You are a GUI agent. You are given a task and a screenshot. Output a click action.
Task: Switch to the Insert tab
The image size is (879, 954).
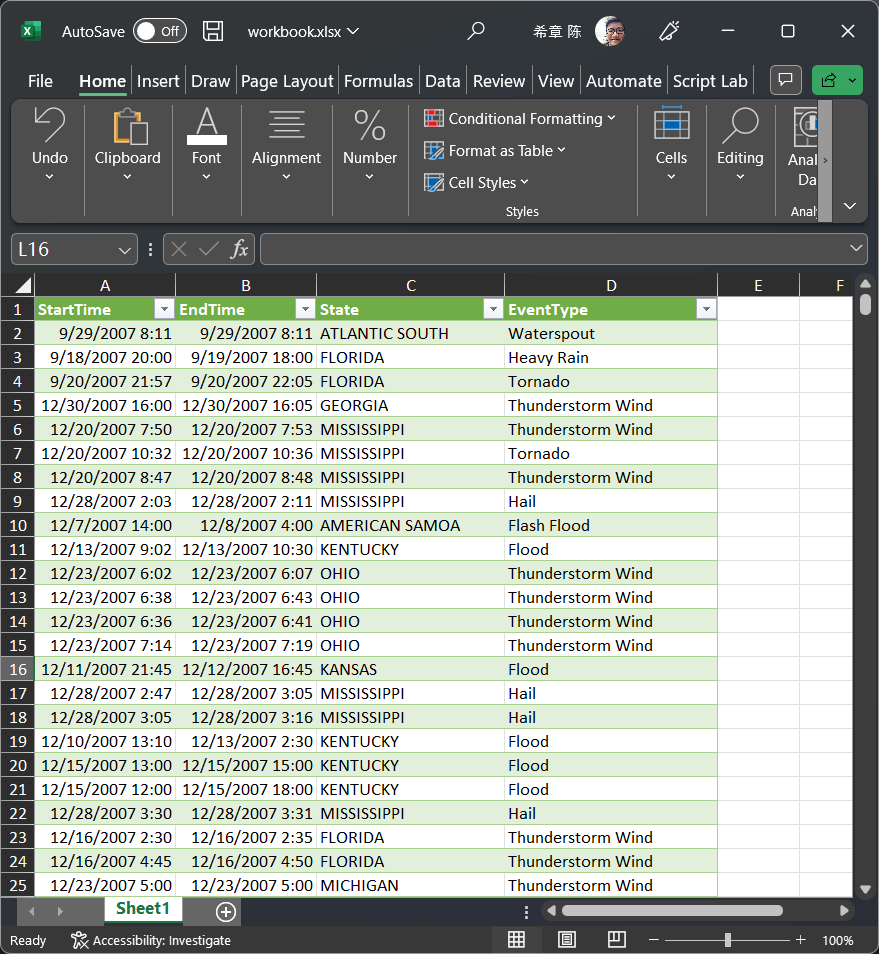158,81
